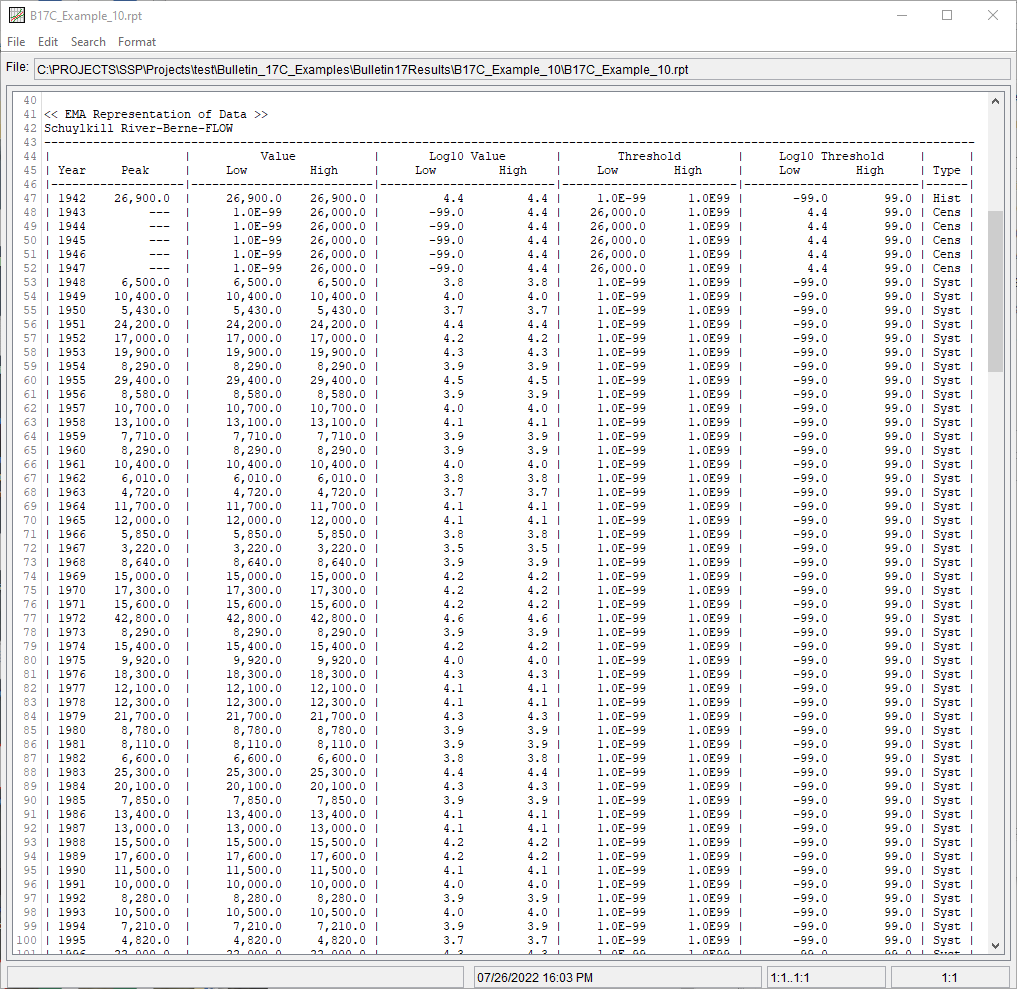Image resolution: width=1017 pixels, height=989 pixels.
Task: Click the 1953 peak value 19,900.0
Action: pyautogui.click(x=142, y=353)
